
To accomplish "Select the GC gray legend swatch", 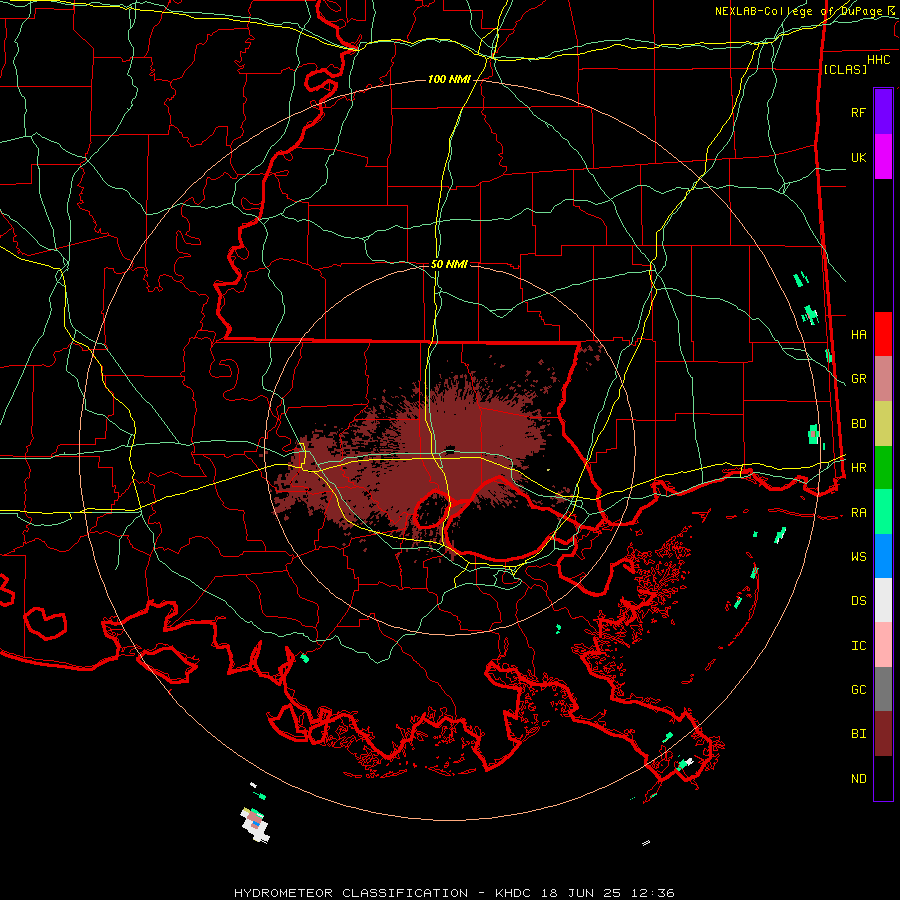I will (883, 689).
